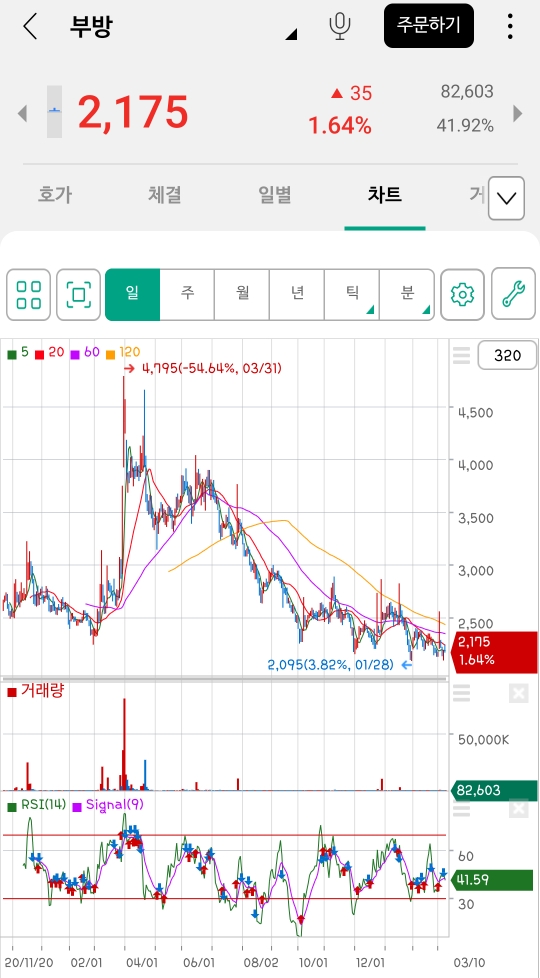Select the 주 weekly period
This screenshot has height=978, width=540.
(x=188, y=294)
